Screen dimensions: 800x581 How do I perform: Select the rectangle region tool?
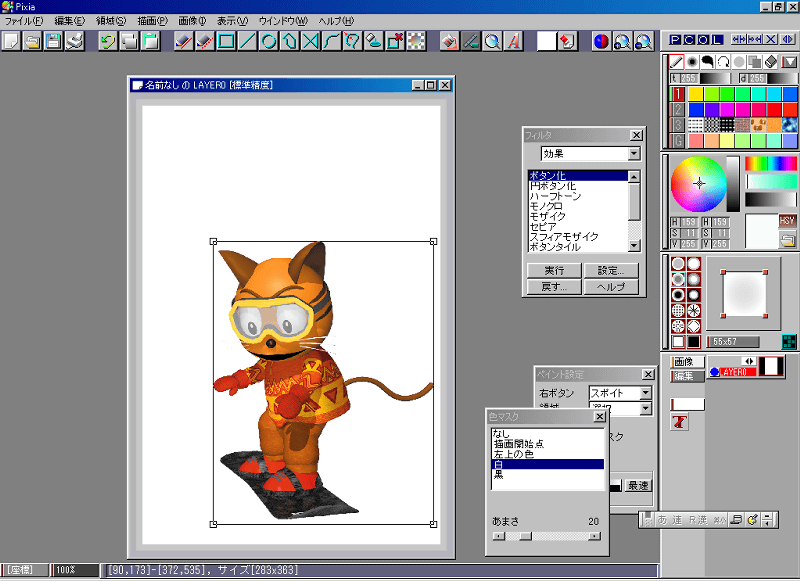pyautogui.click(x=226, y=41)
